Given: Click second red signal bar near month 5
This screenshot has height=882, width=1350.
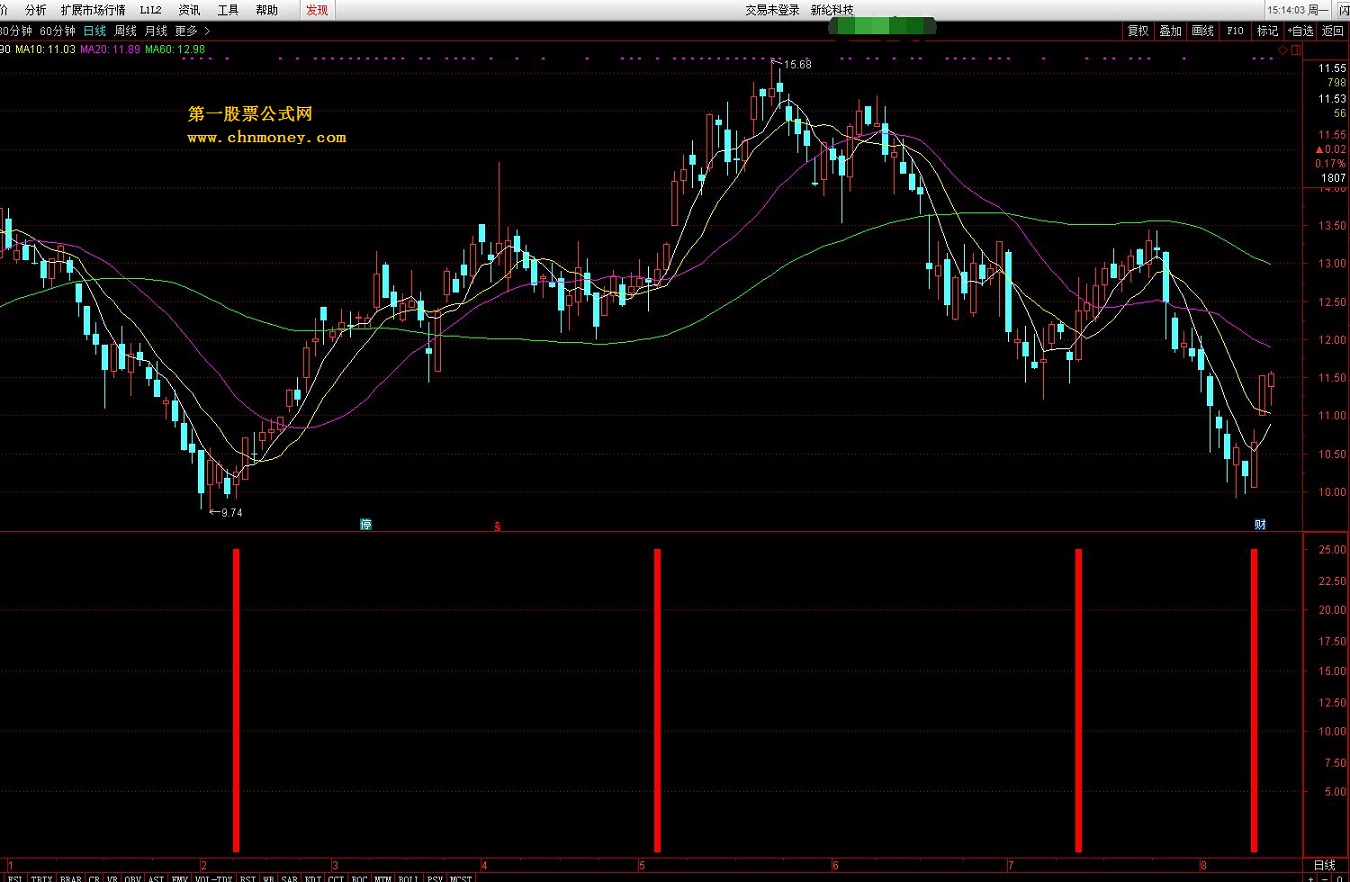Looking at the screenshot, I should (x=658, y=699).
